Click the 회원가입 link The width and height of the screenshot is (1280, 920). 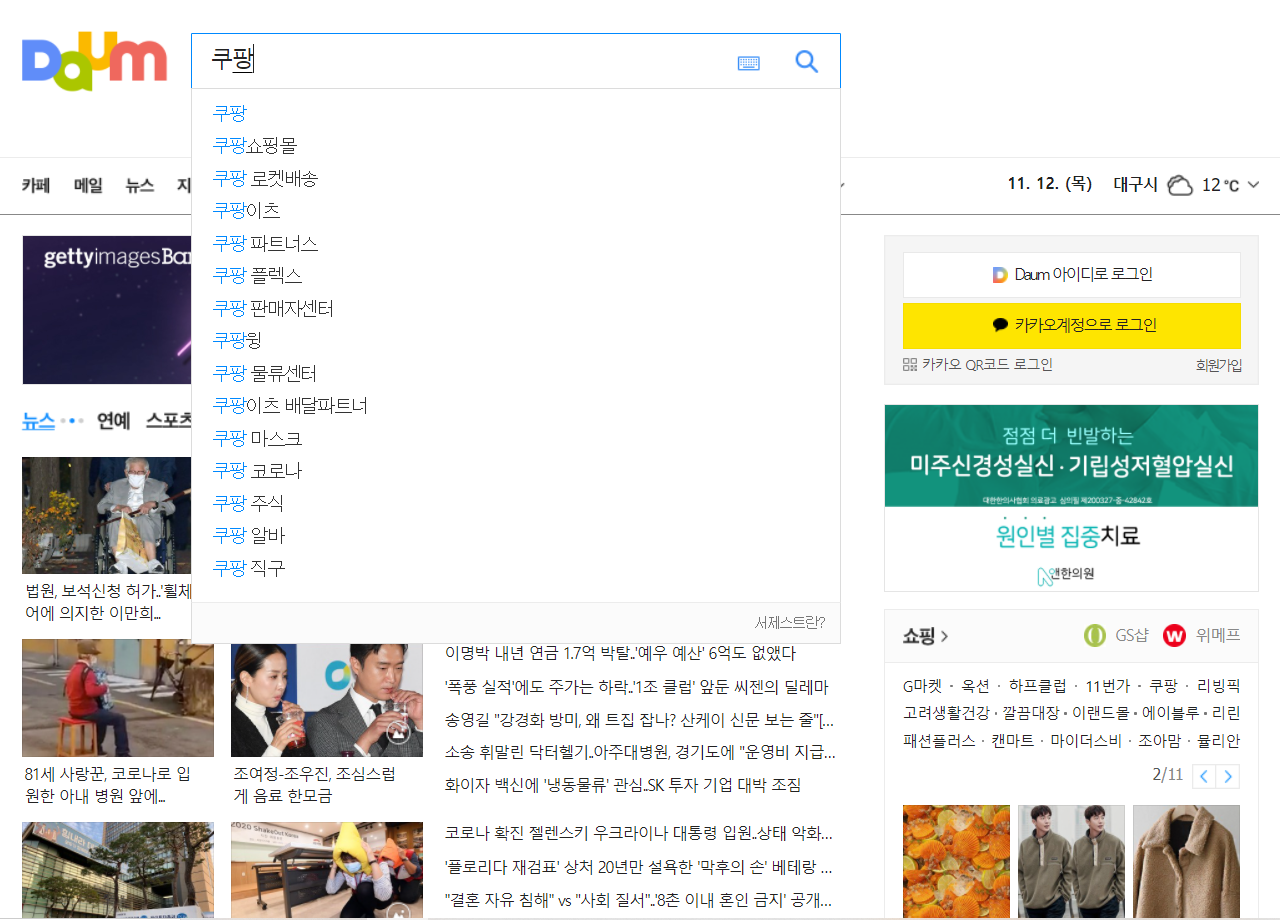[x=1219, y=365]
